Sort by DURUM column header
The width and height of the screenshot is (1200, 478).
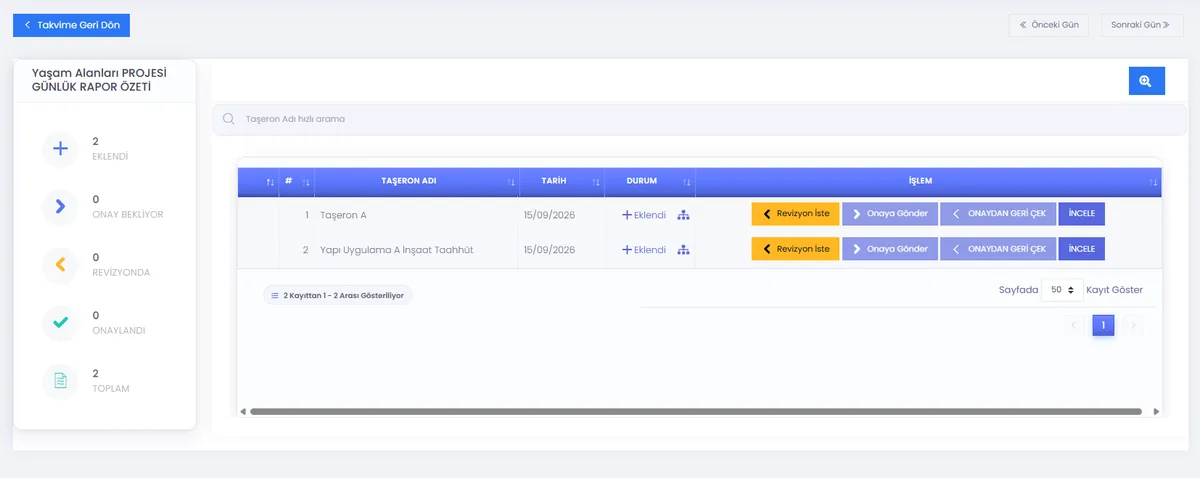tap(649, 182)
